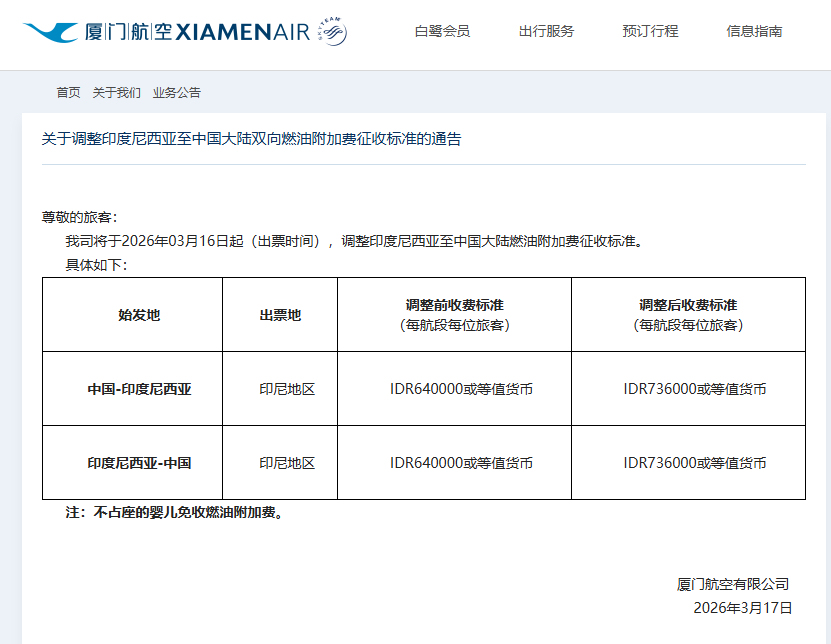Select 预订行程 in the top navigation
Viewport: 831px width, 644px height.
[650, 31]
